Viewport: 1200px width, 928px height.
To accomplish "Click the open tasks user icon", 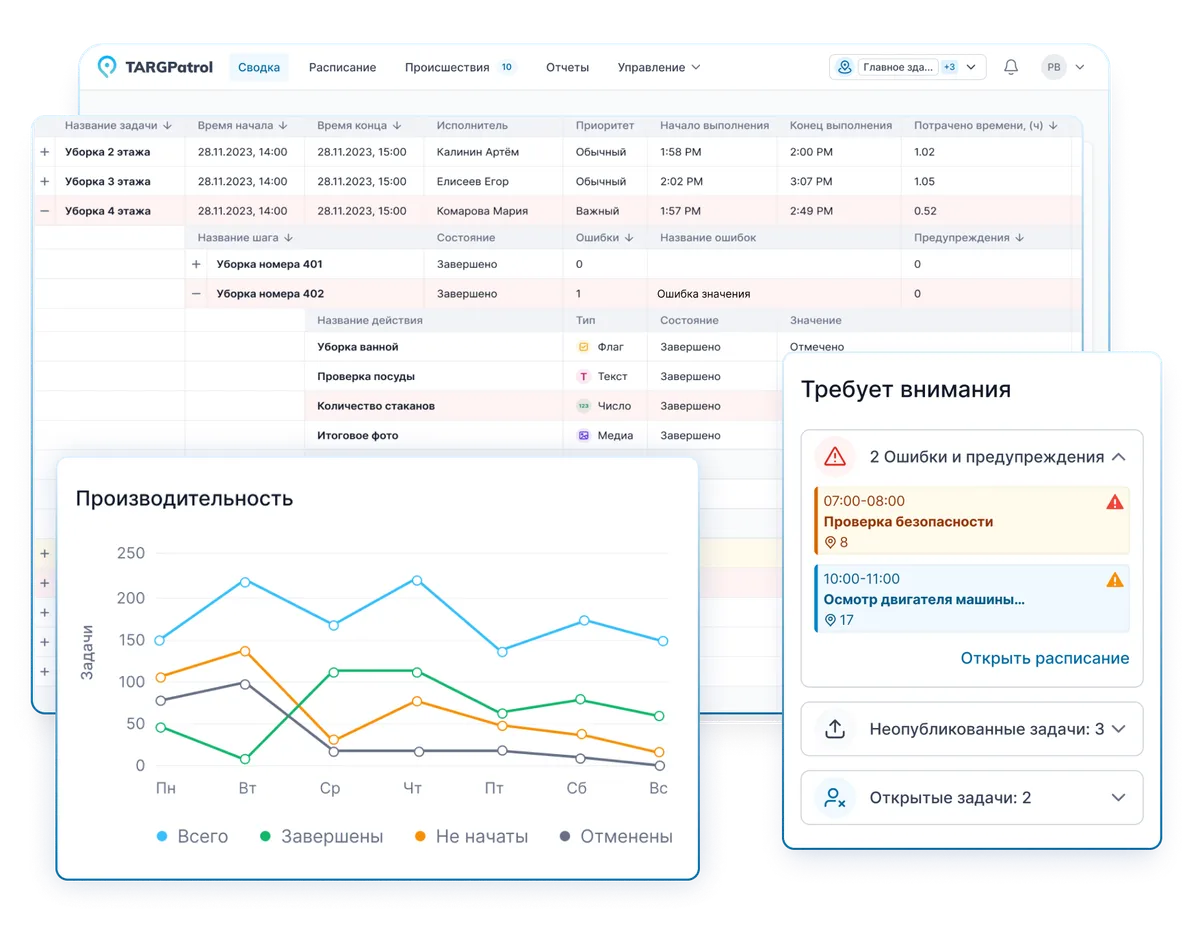I will (835, 798).
